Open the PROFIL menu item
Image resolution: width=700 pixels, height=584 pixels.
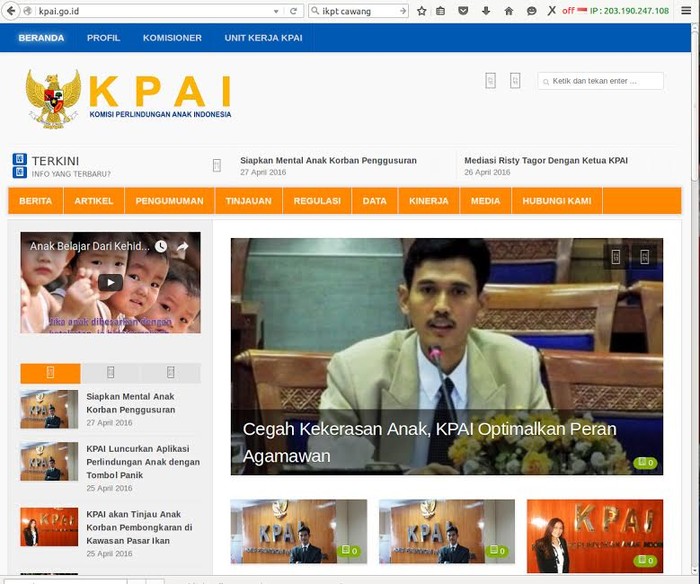click(103, 38)
